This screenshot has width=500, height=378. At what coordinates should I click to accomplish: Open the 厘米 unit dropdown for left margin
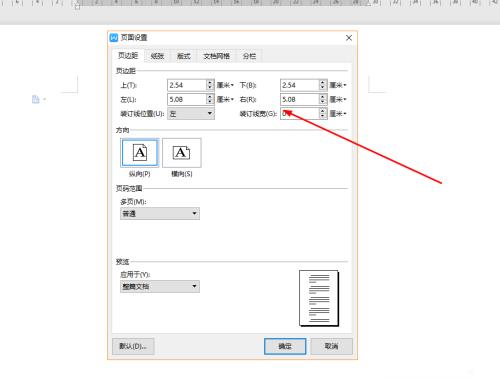225,100
